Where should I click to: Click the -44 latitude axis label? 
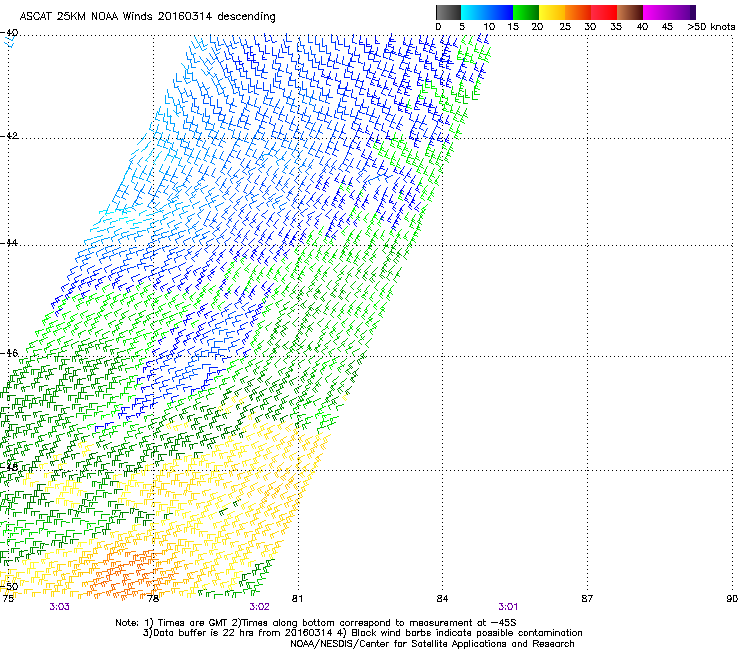(x=9, y=243)
